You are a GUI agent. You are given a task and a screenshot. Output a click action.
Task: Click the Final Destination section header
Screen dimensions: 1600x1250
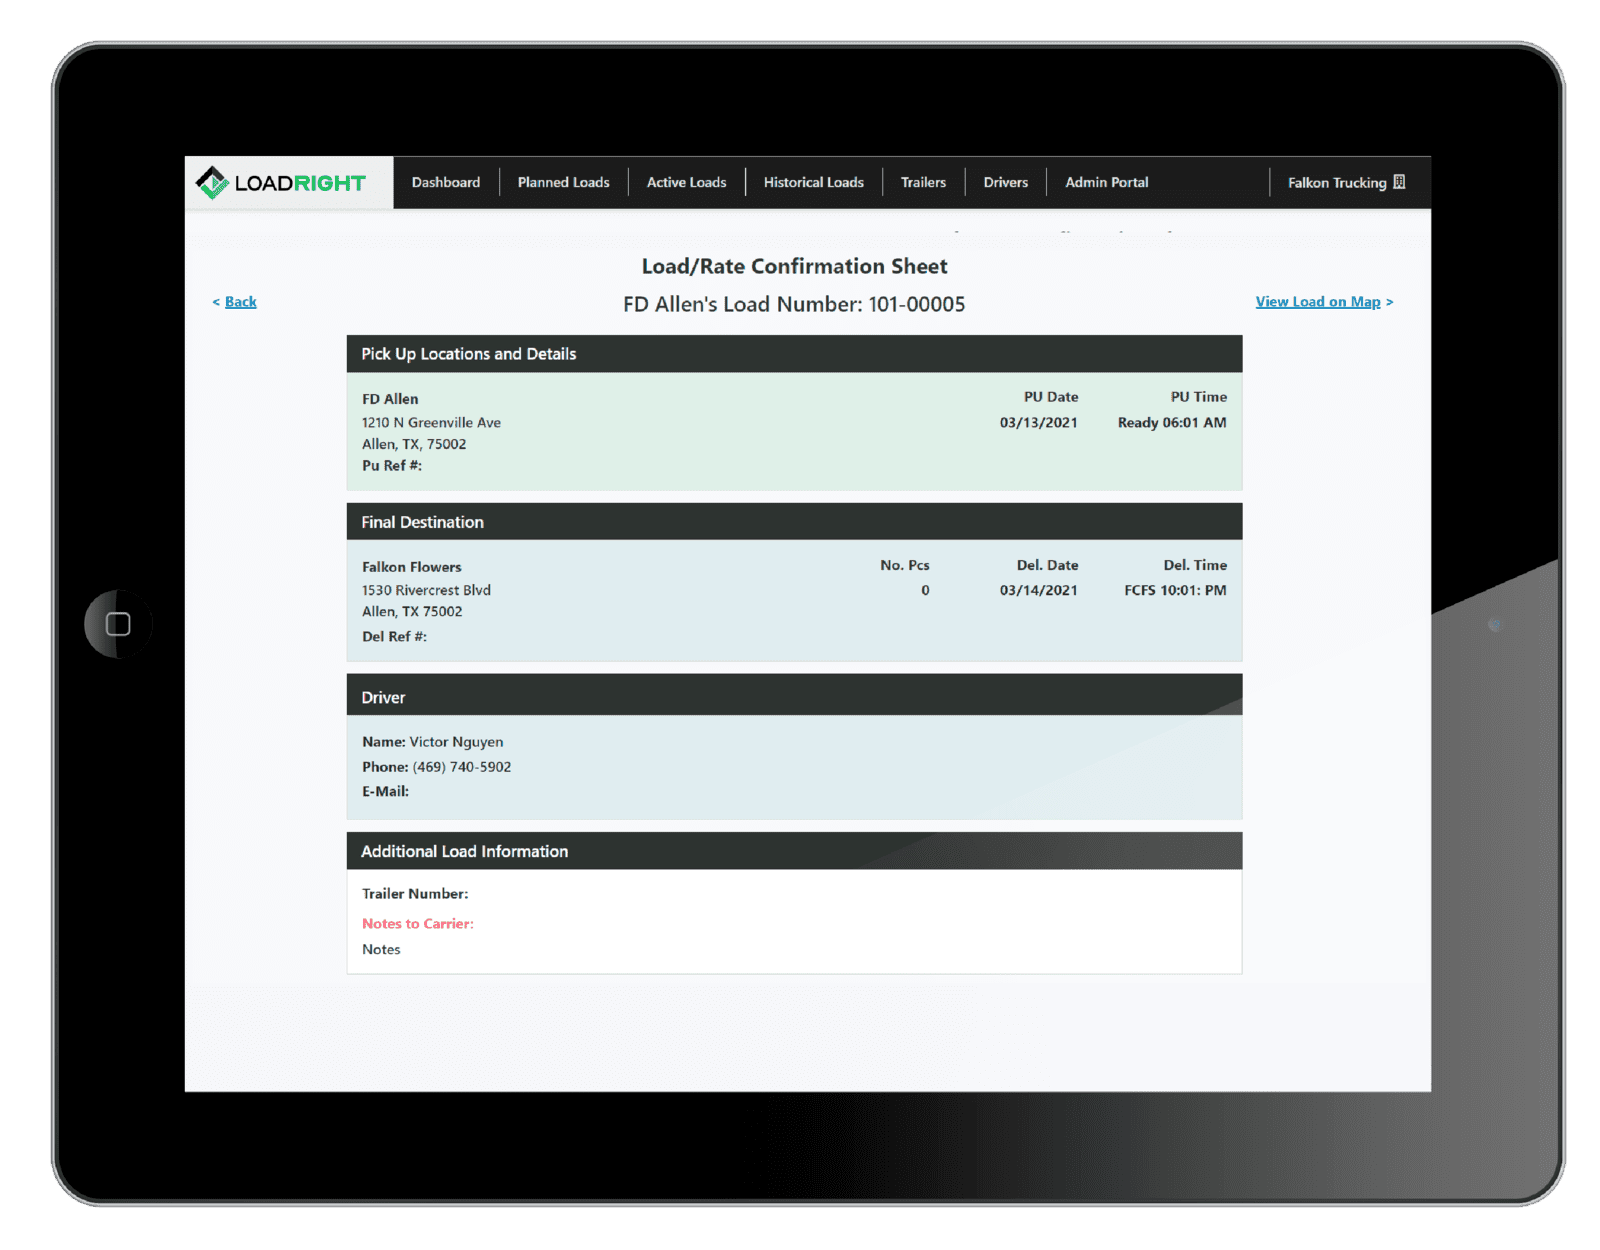(794, 522)
